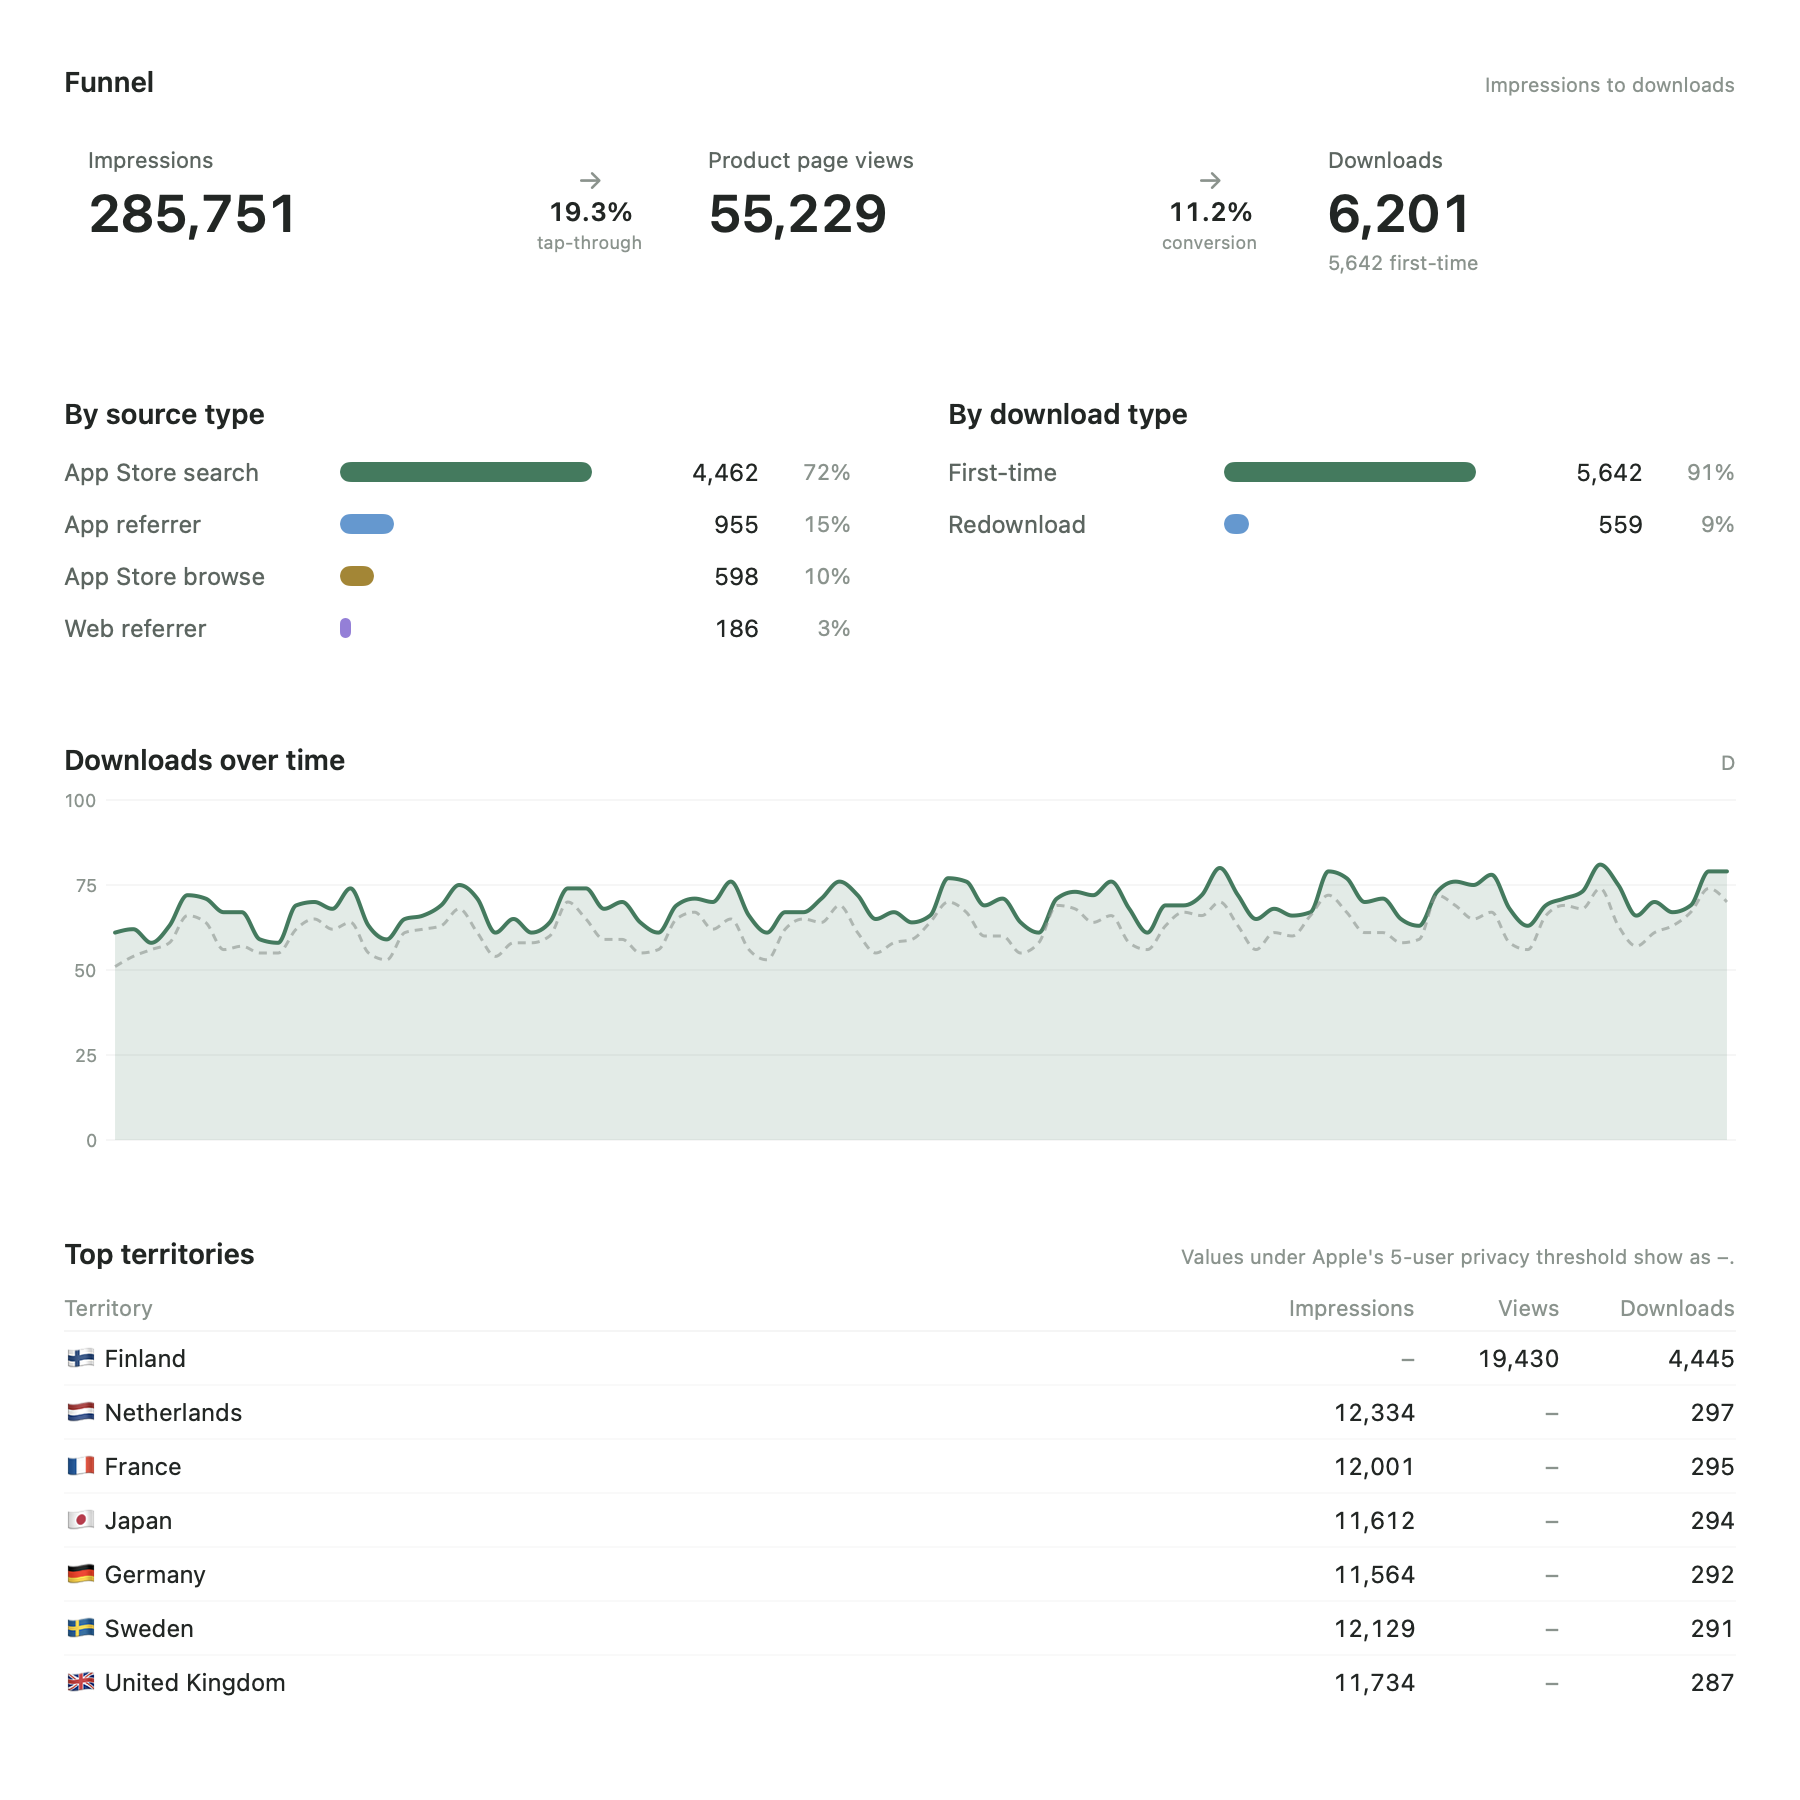Click the 598 App Store browse count
The image size is (1800, 1800).
(736, 576)
